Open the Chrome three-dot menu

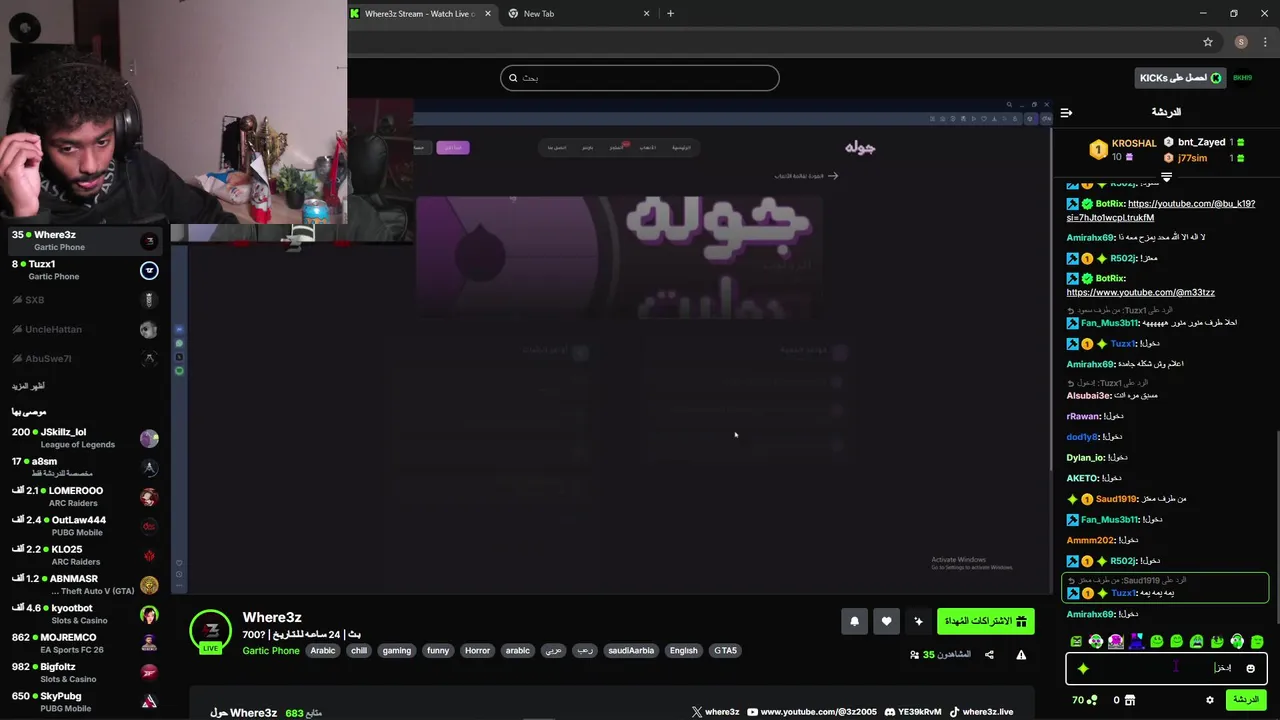coord(1266,42)
